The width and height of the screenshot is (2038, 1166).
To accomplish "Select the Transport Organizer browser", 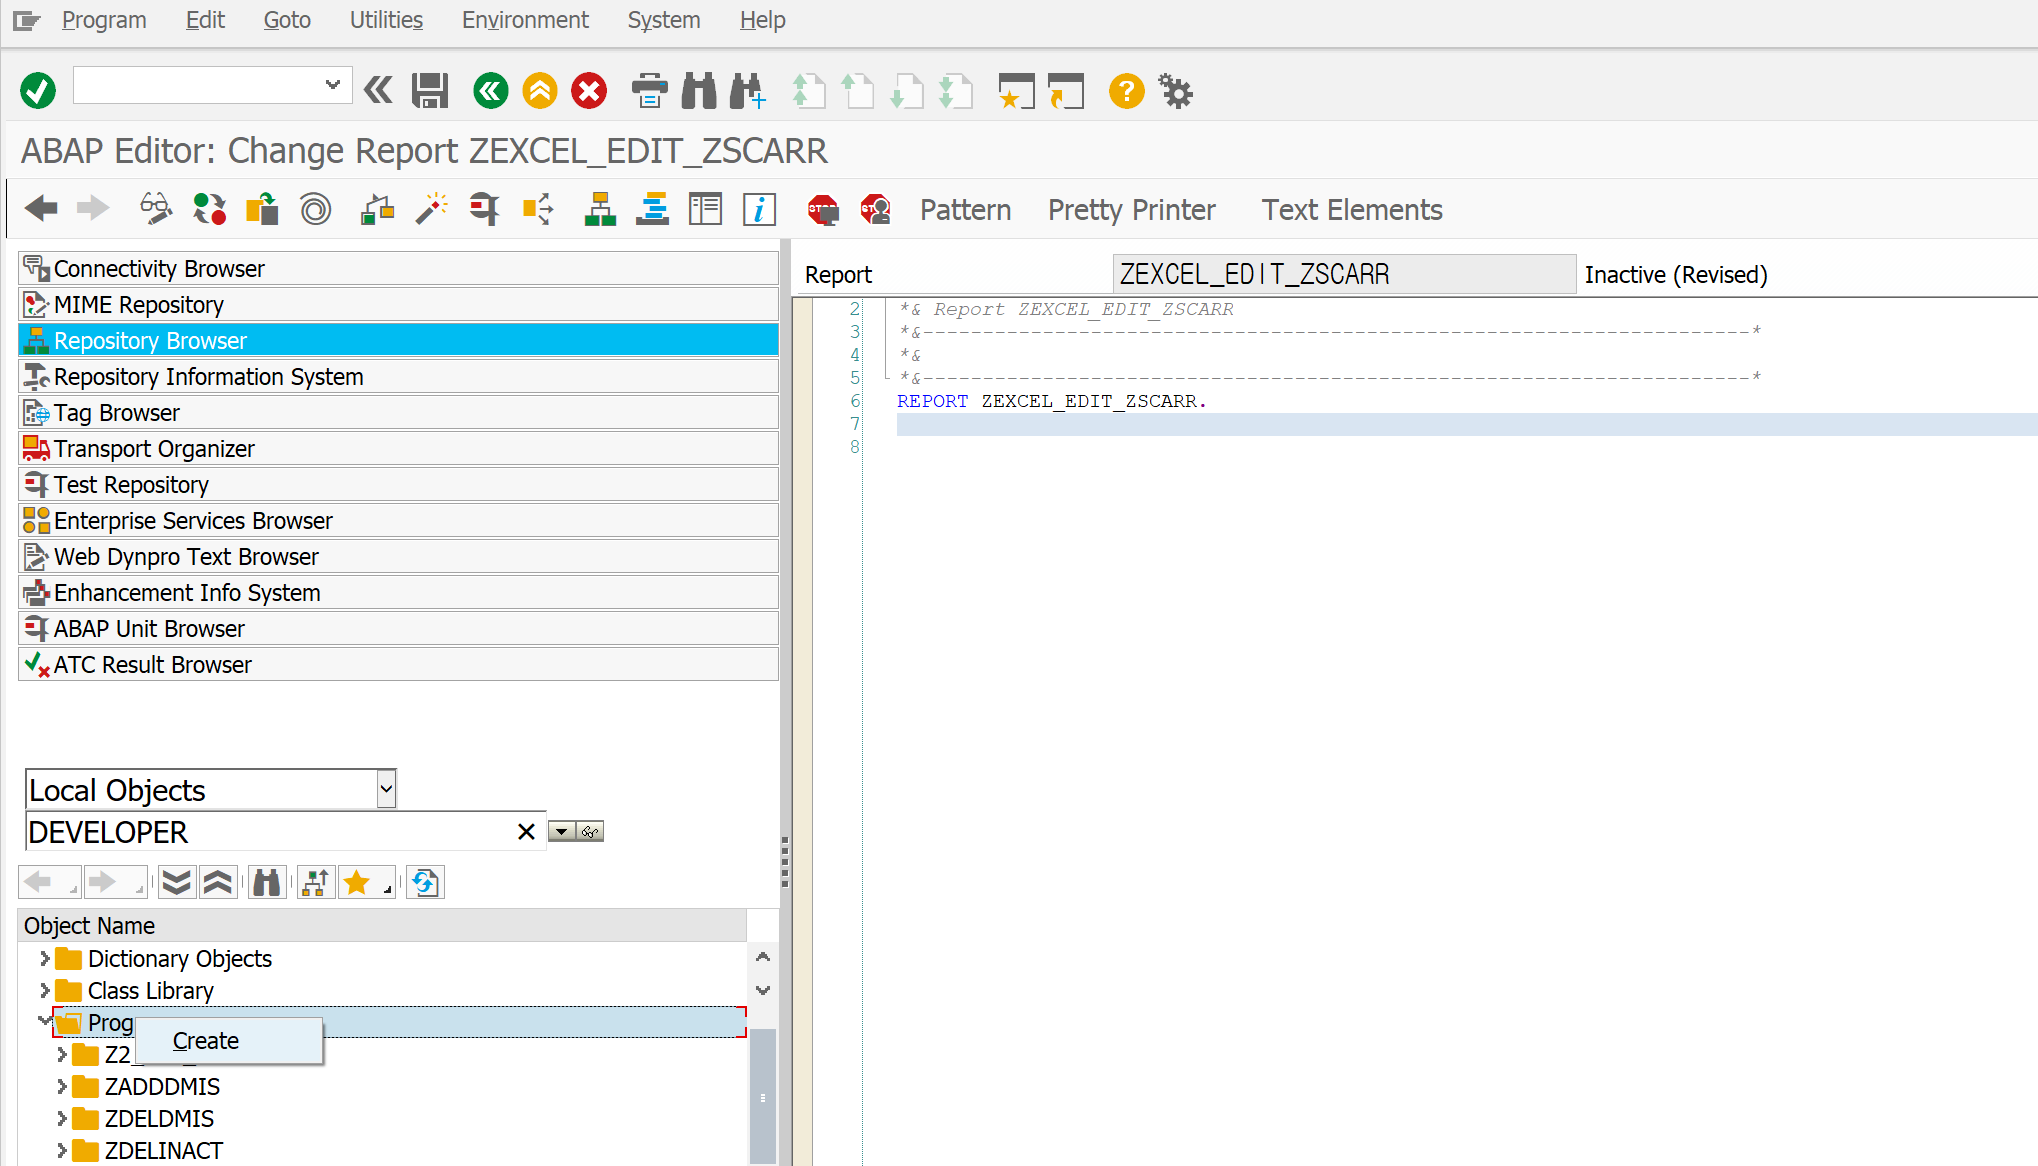I will point(154,449).
